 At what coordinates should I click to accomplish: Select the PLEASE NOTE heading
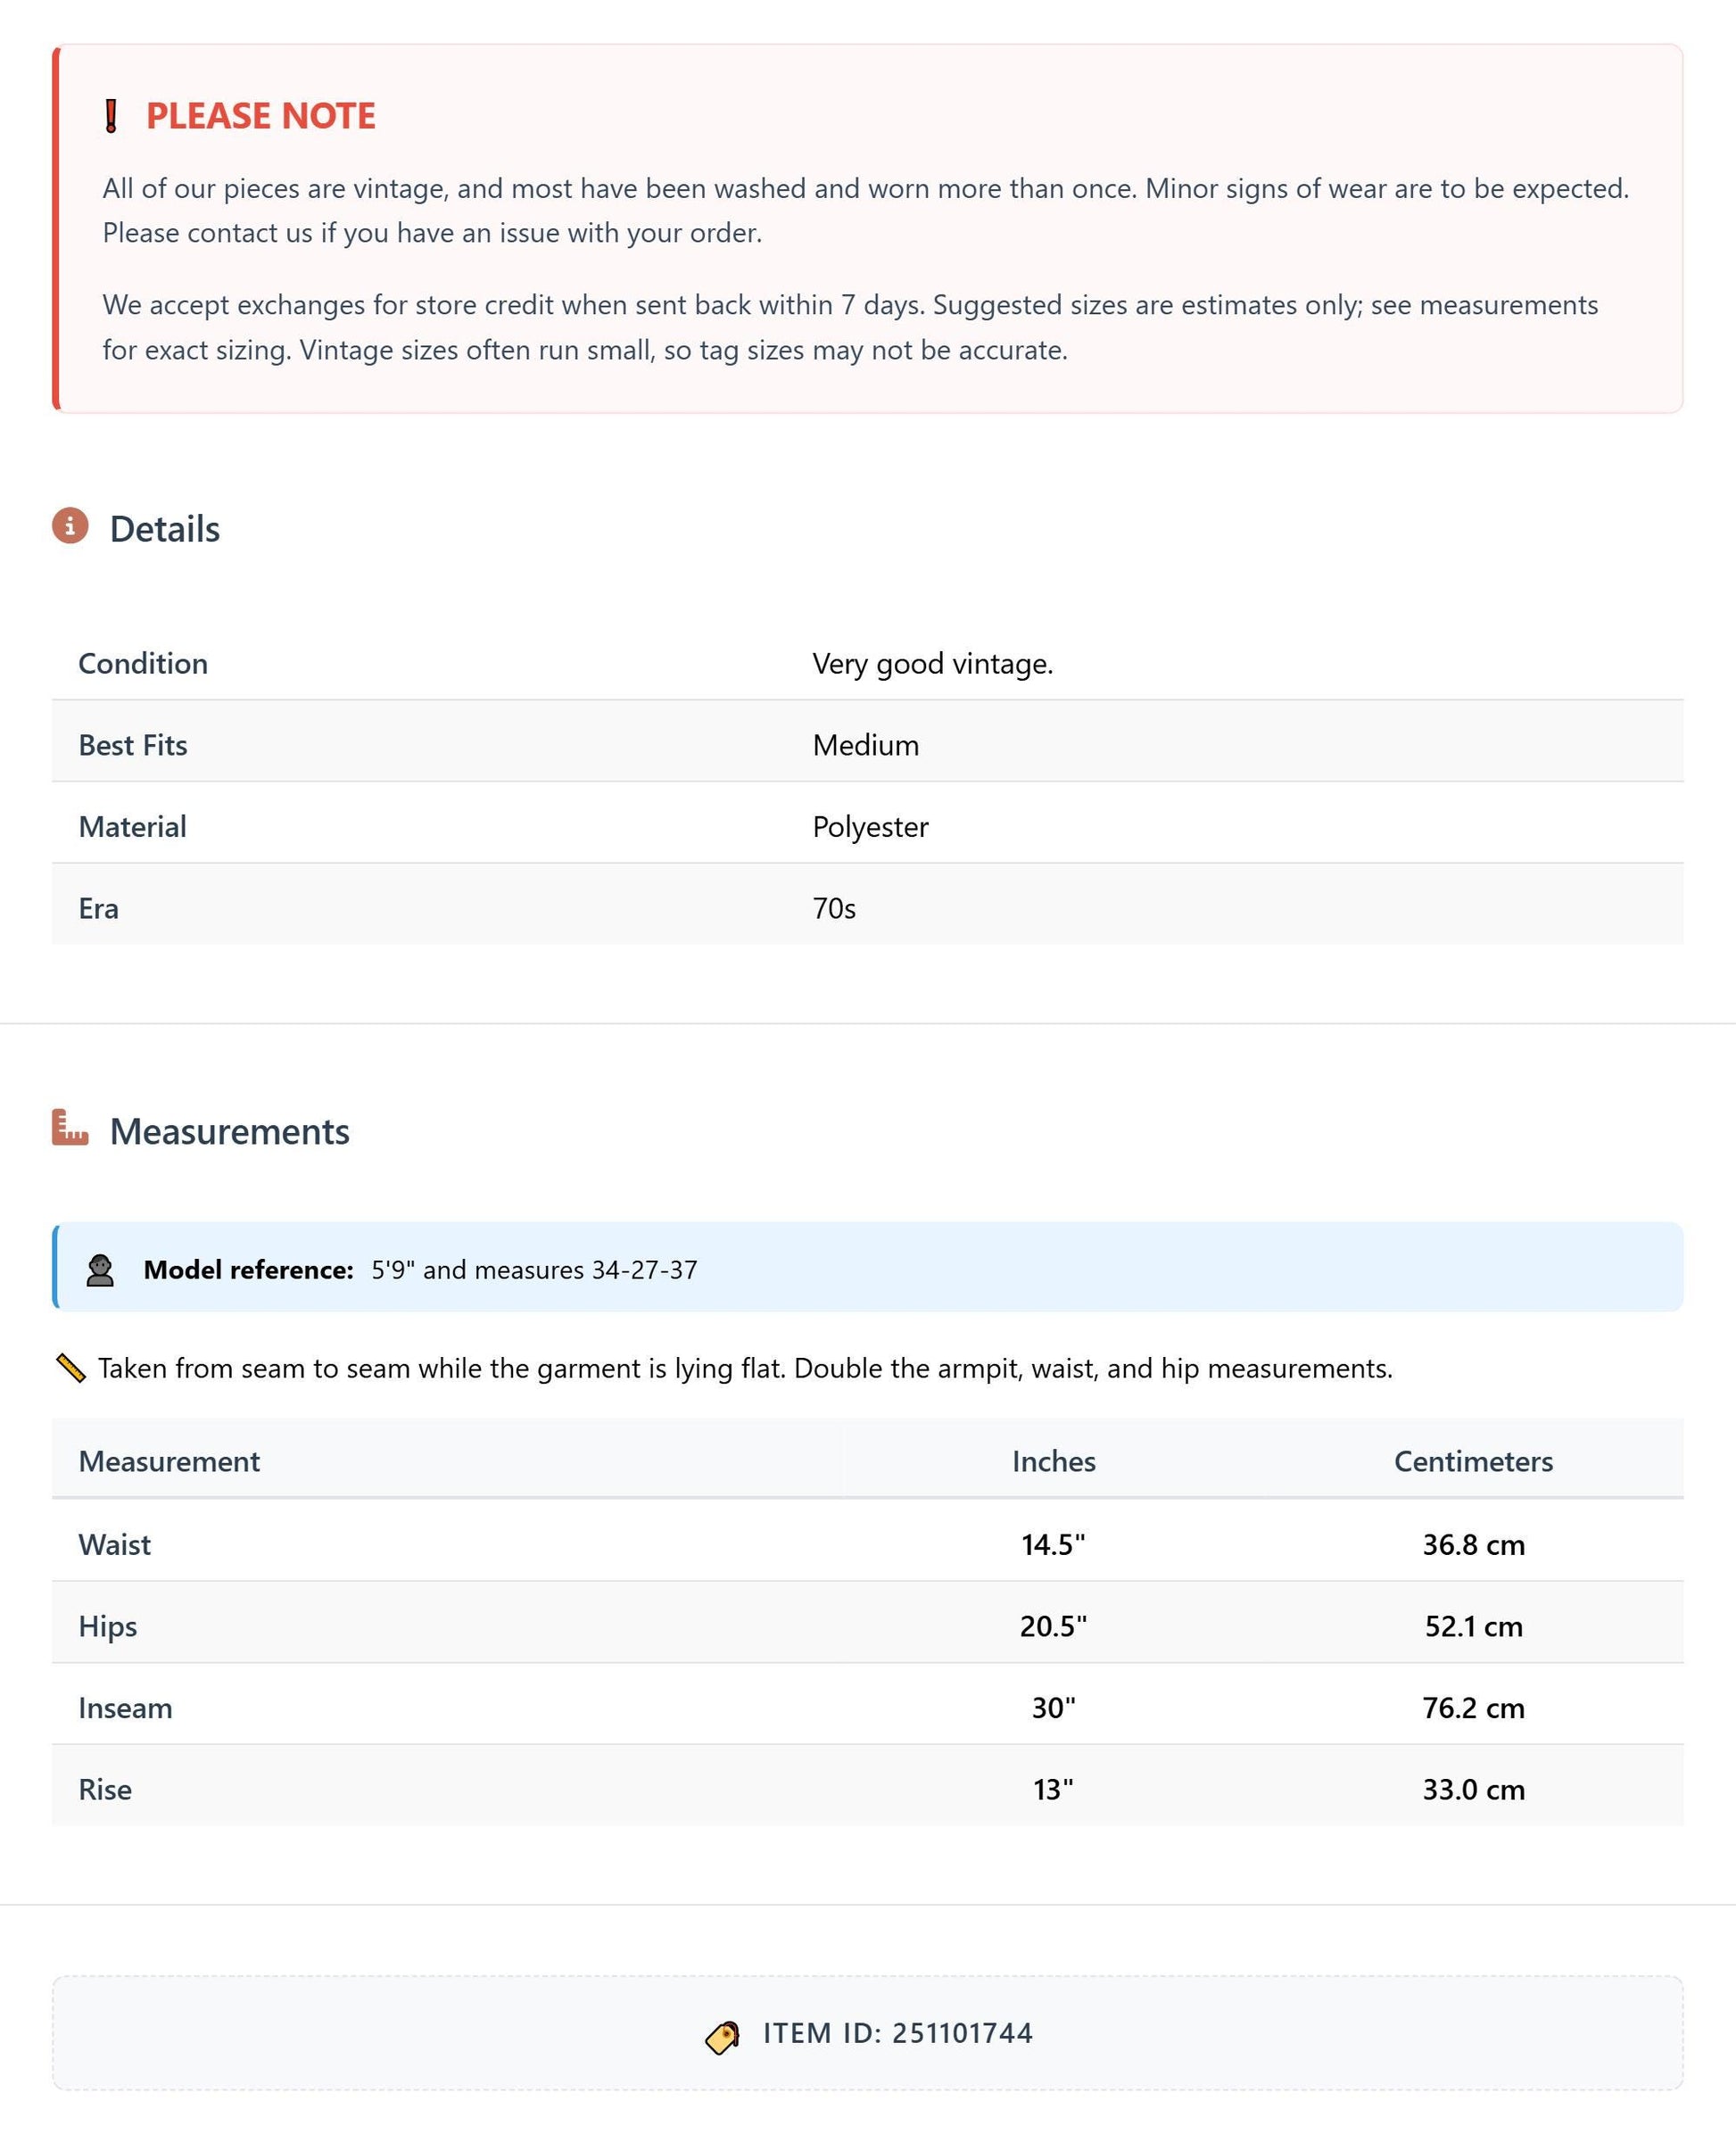pos(261,116)
